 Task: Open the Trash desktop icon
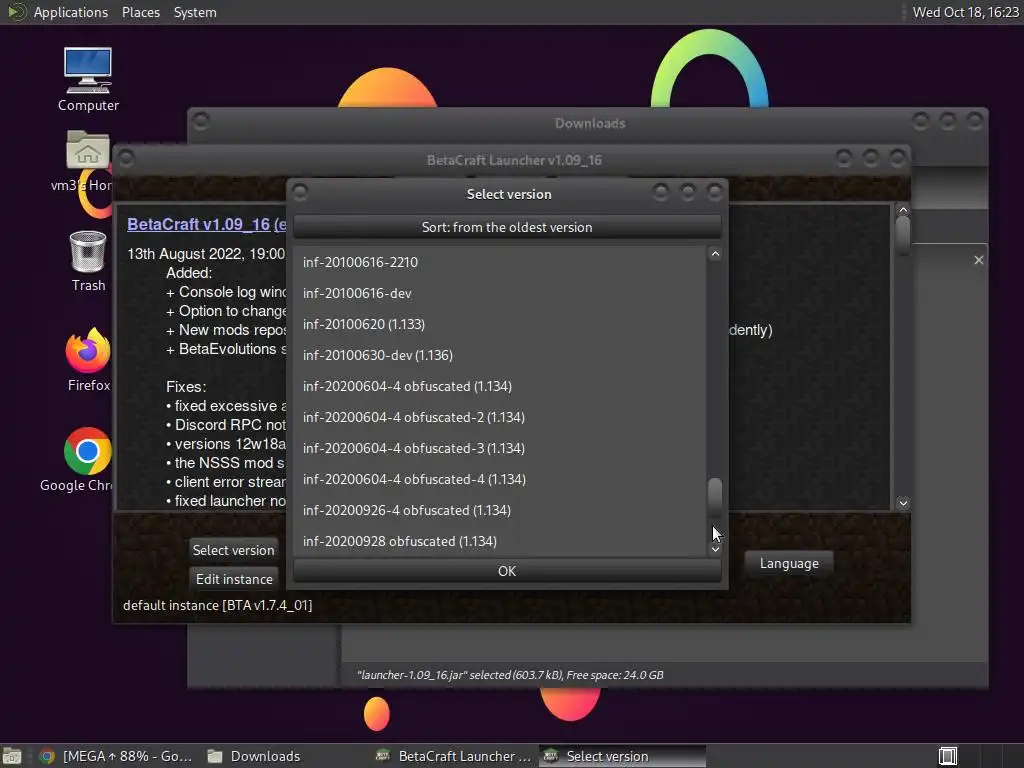[88, 261]
